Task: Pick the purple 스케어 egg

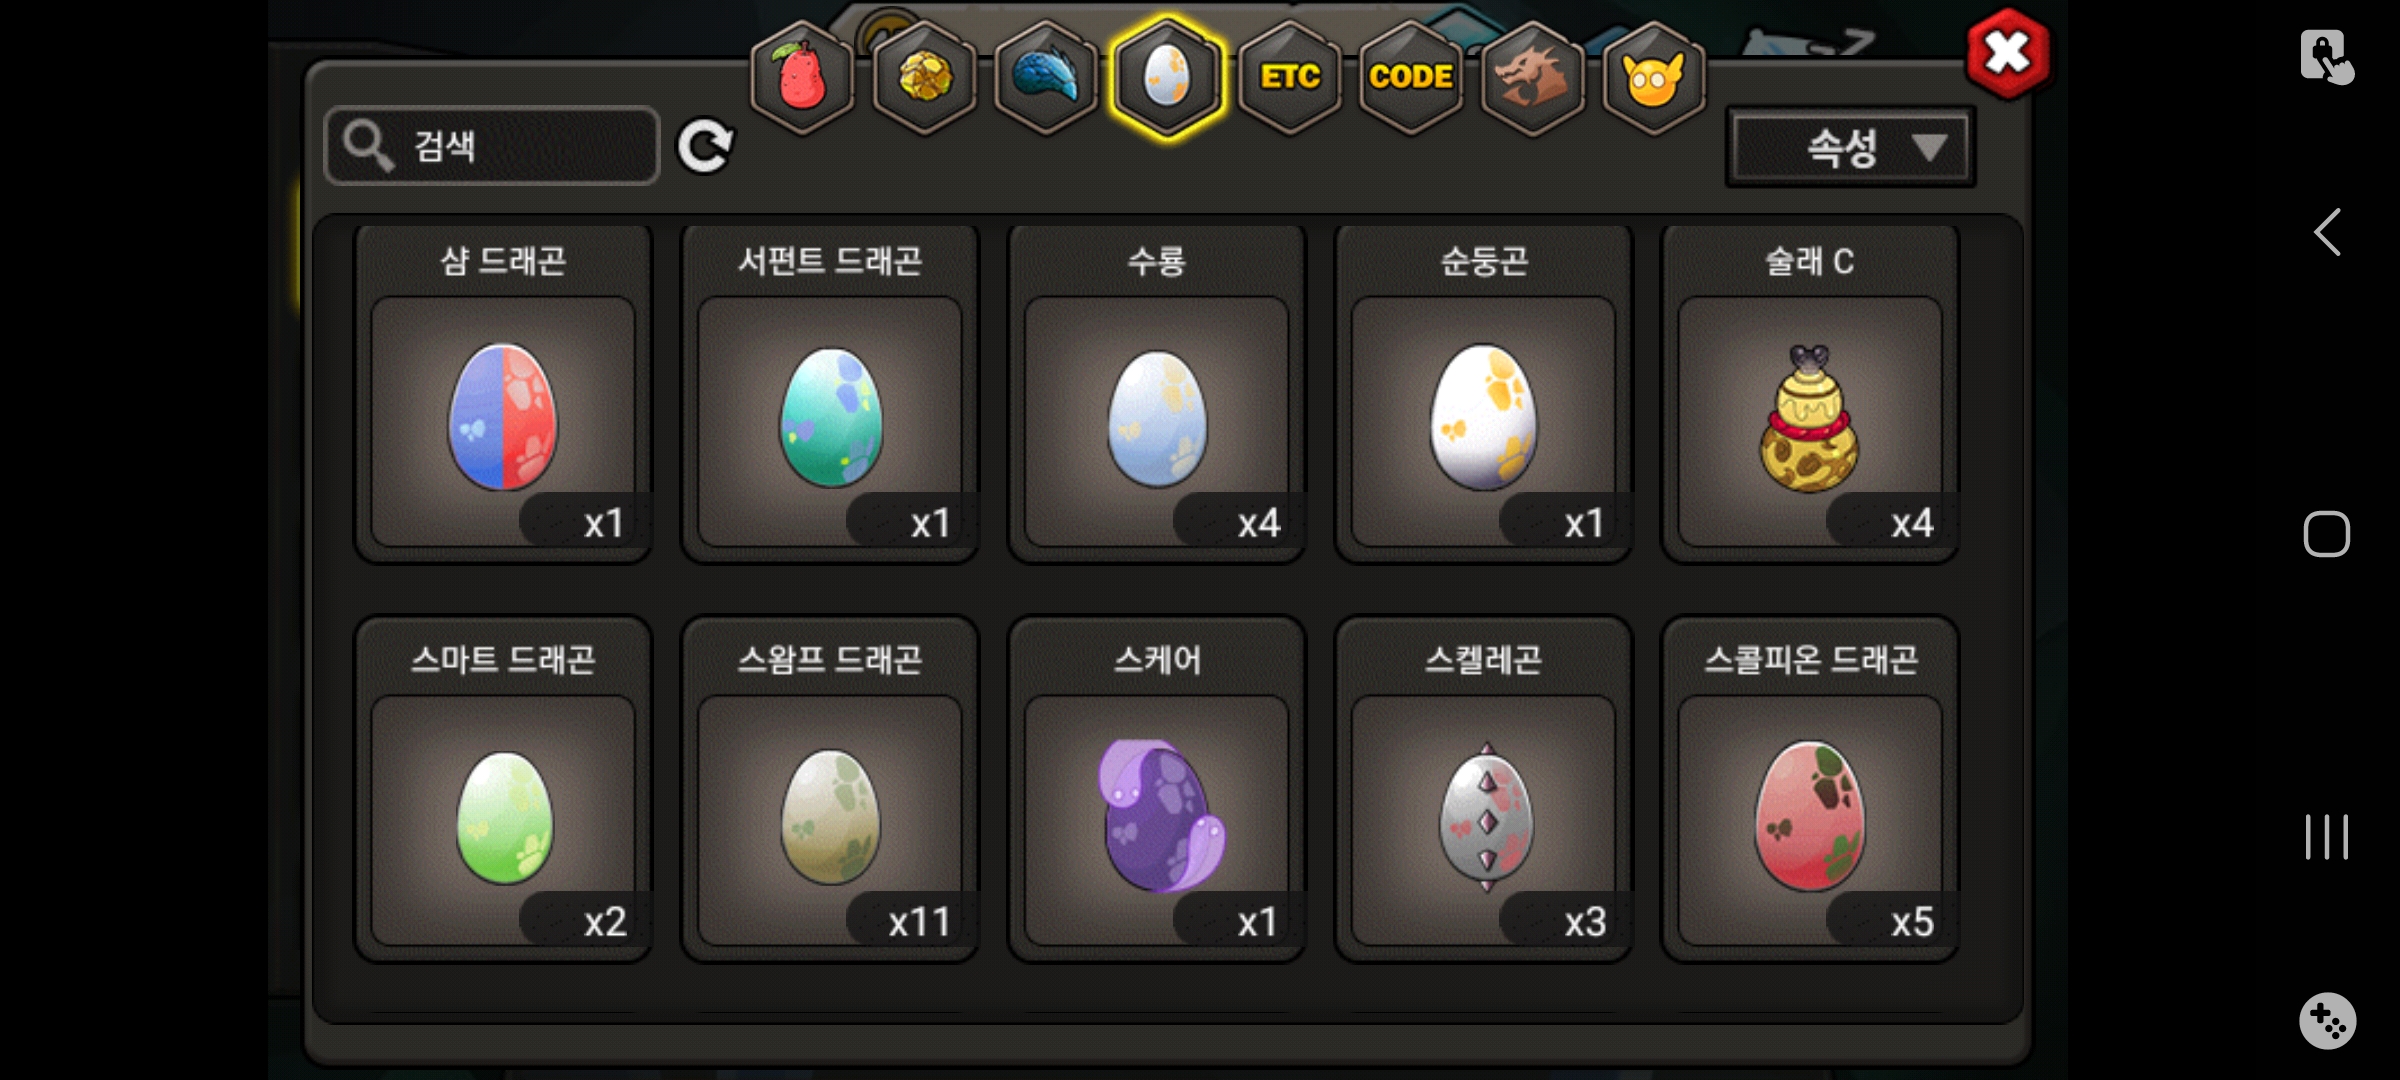Action: click(x=1157, y=790)
